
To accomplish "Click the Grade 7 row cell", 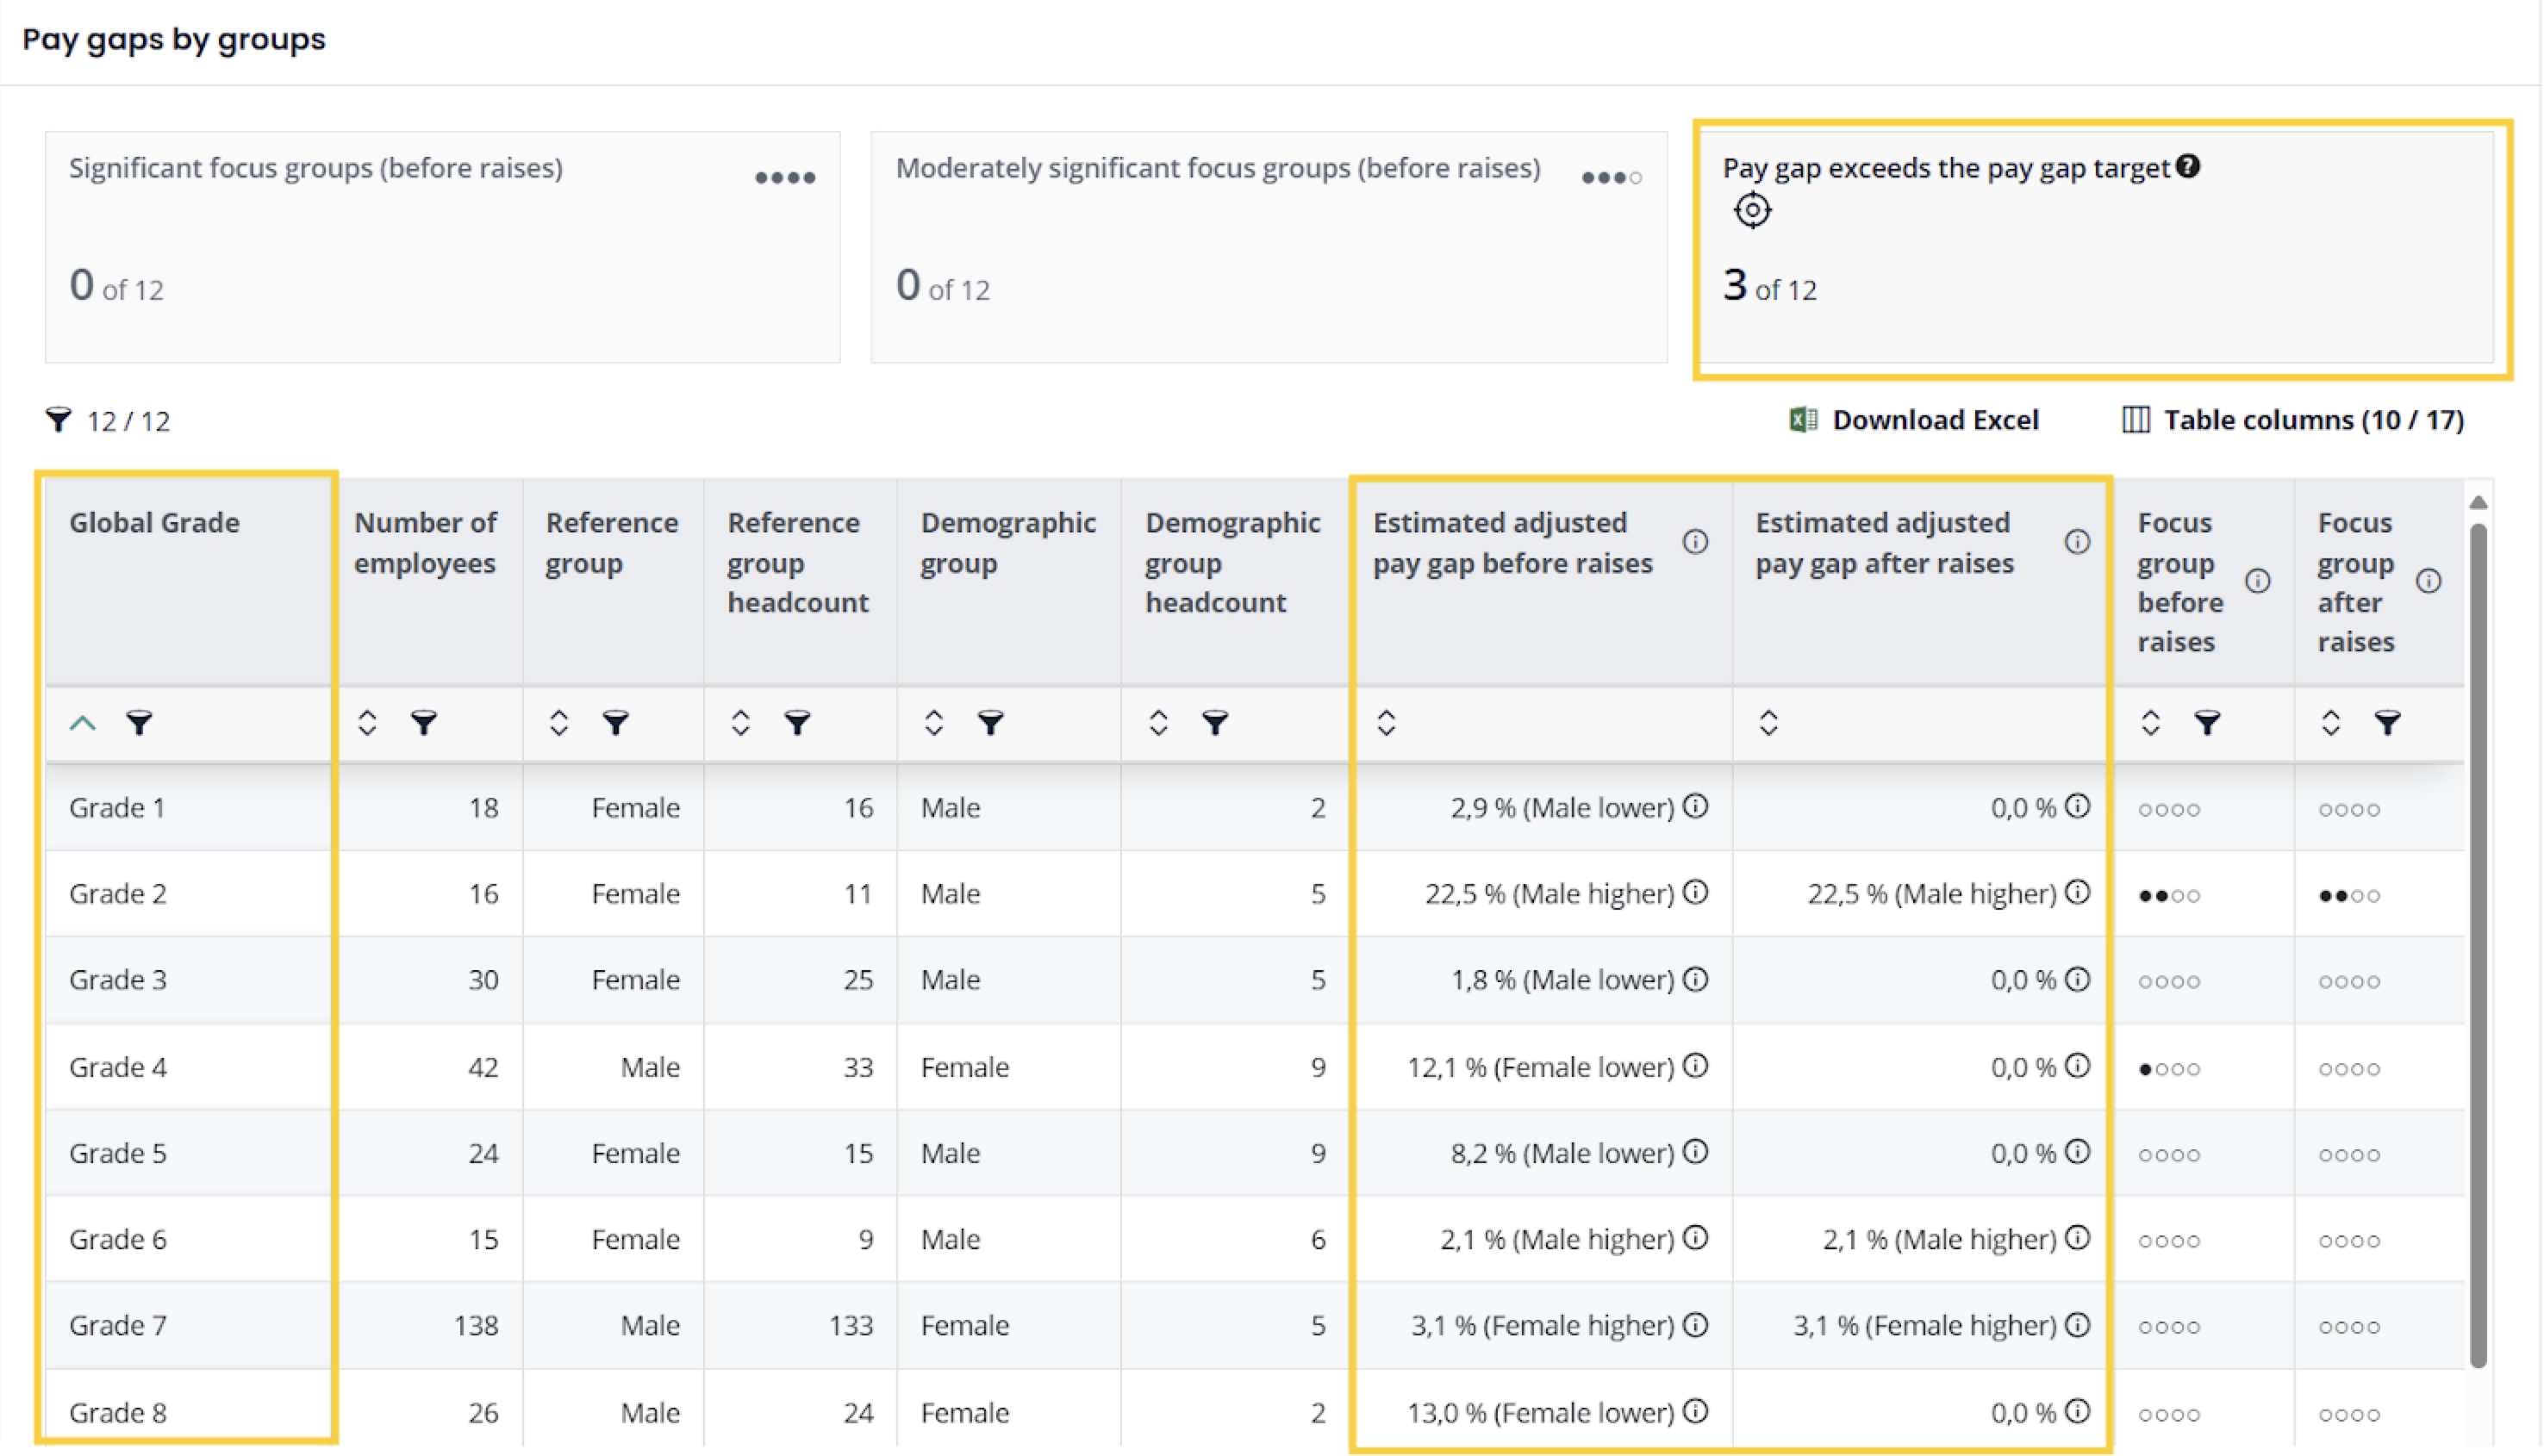I will (x=118, y=1326).
